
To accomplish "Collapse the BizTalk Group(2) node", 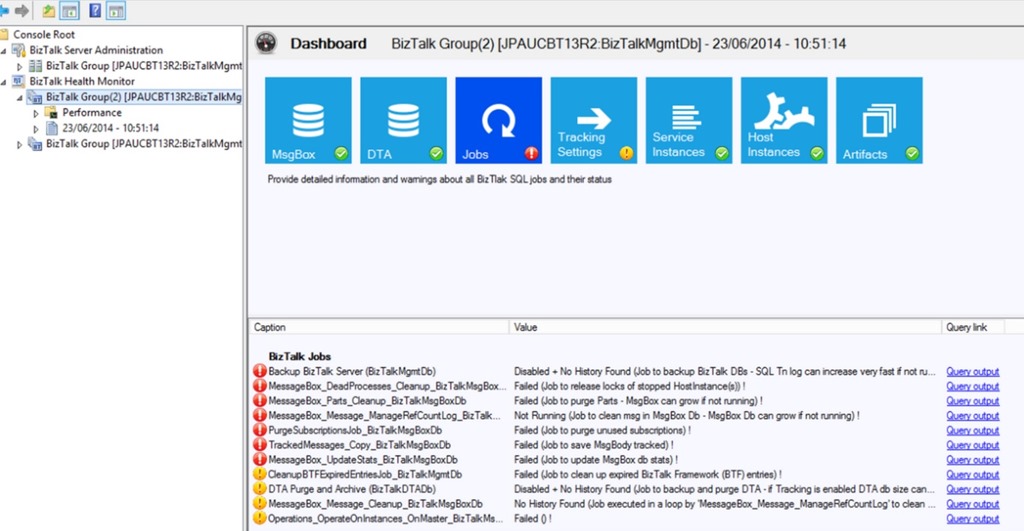I will [20, 98].
